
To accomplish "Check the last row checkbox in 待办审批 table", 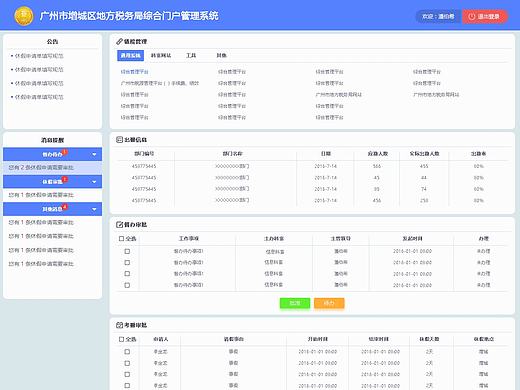I will tap(127, 285).
